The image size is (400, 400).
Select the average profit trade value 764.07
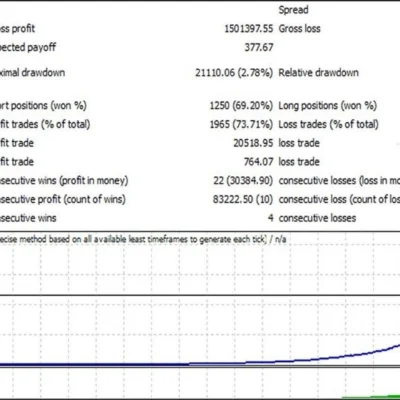[259, 162]
